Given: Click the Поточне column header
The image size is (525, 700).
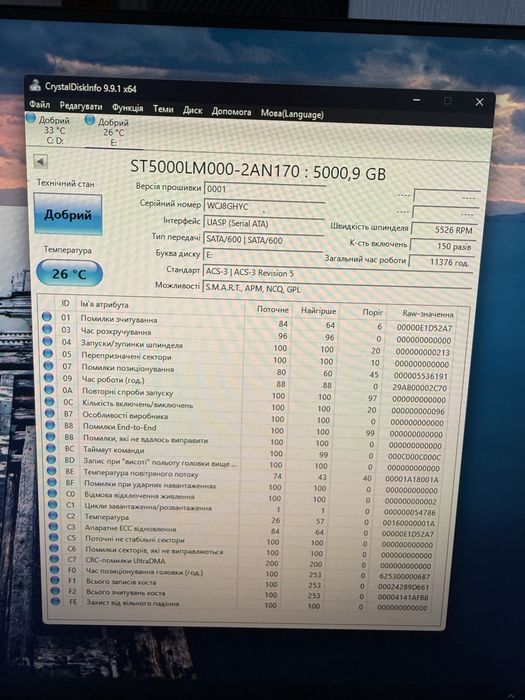Looking at the screenshot, I should click(x=273, y=309).
